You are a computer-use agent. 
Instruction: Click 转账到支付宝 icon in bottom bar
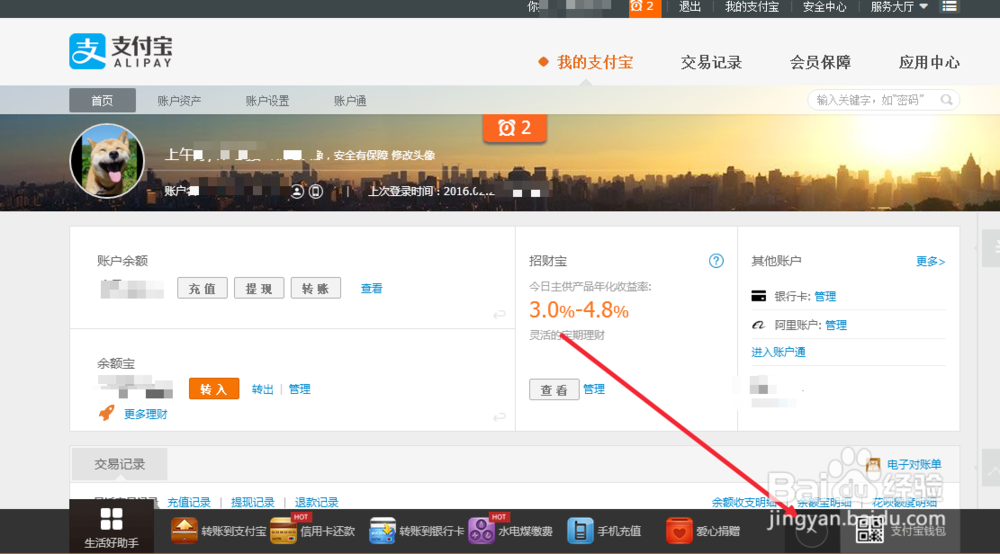pos(184,530)
